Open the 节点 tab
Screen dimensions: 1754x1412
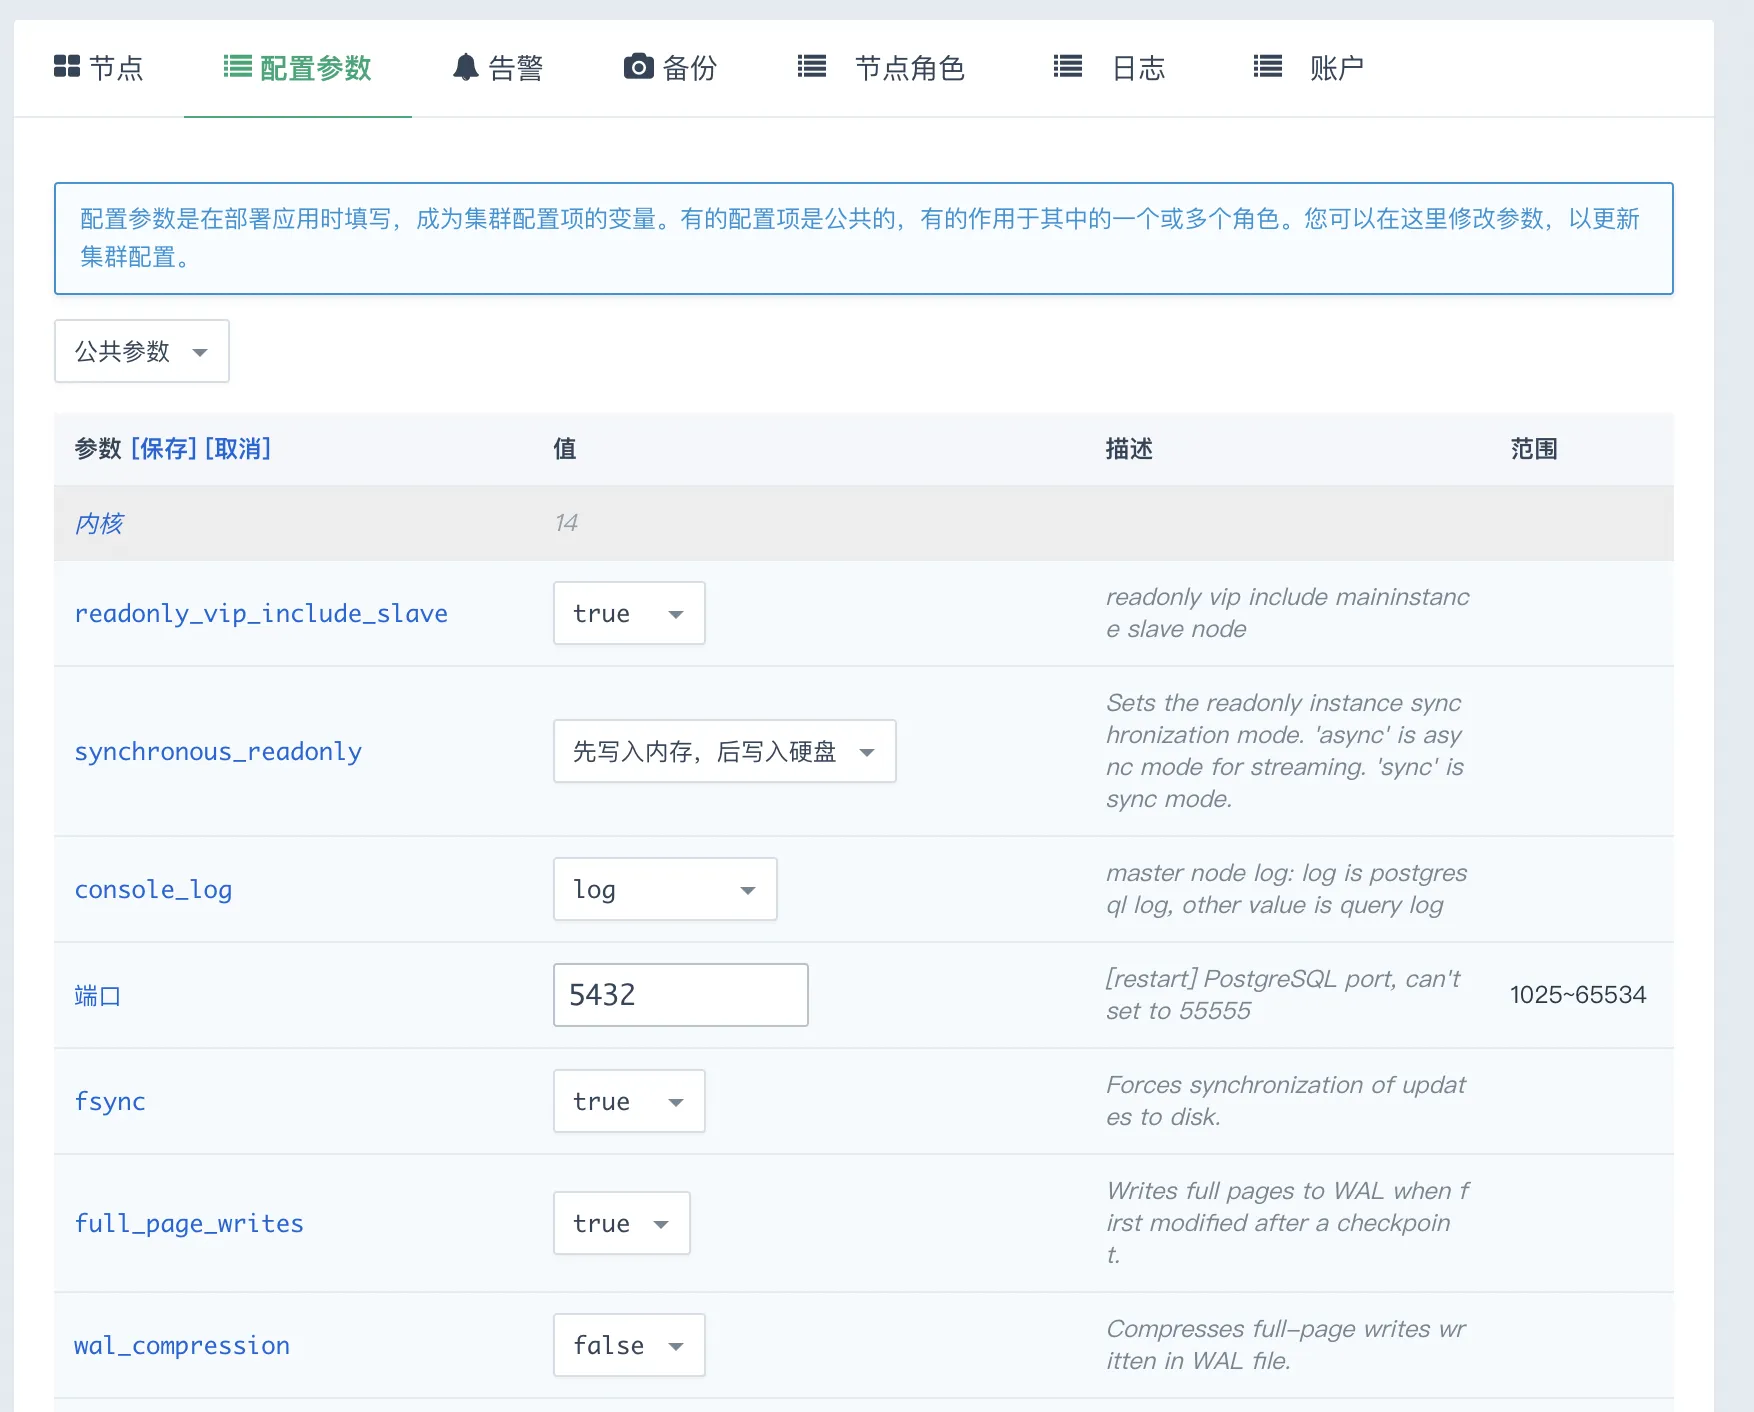(x=99, y=68)
